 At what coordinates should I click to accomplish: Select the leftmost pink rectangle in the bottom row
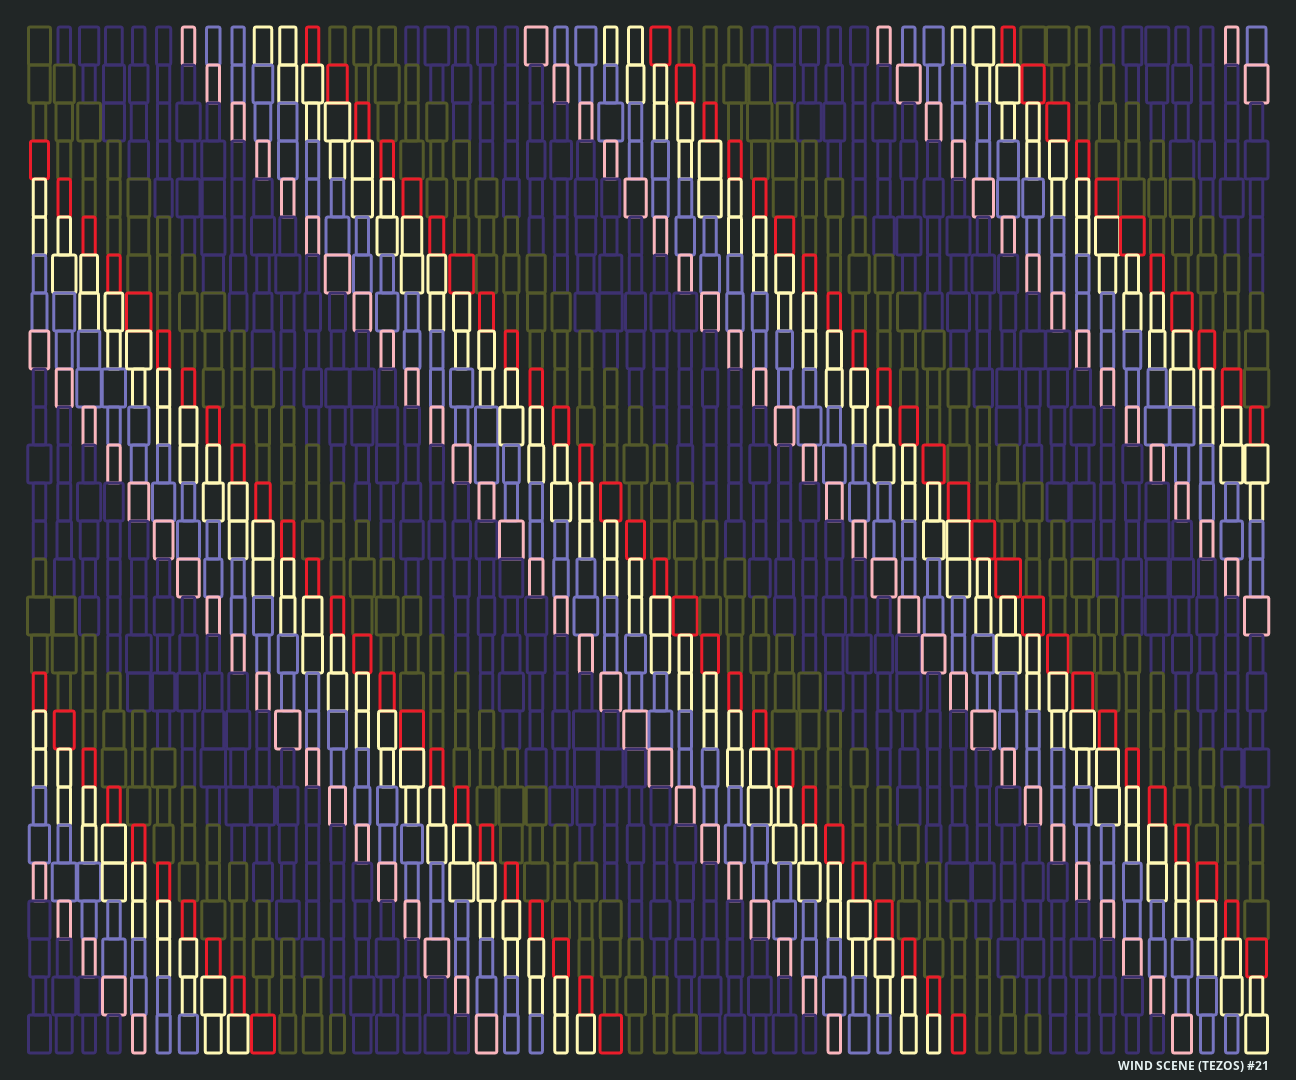(138, 1034)
